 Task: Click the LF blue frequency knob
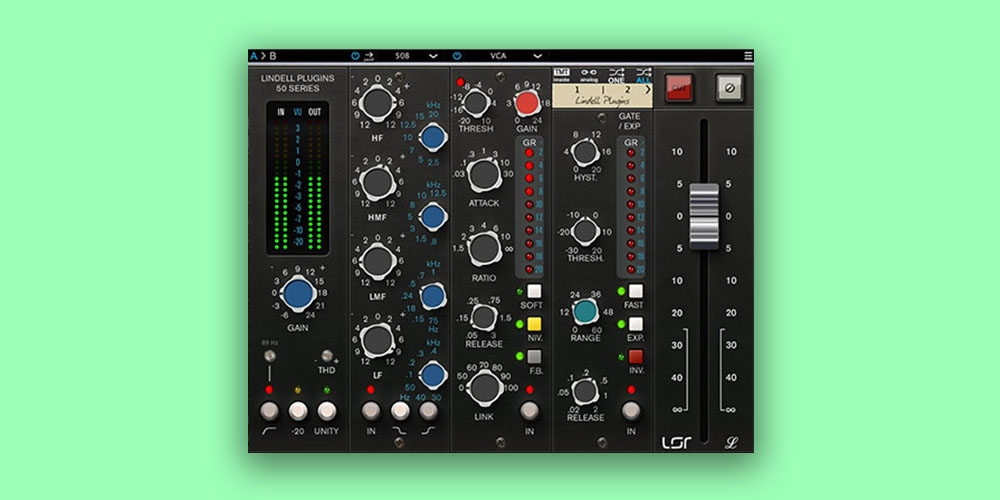pos(433,375)
